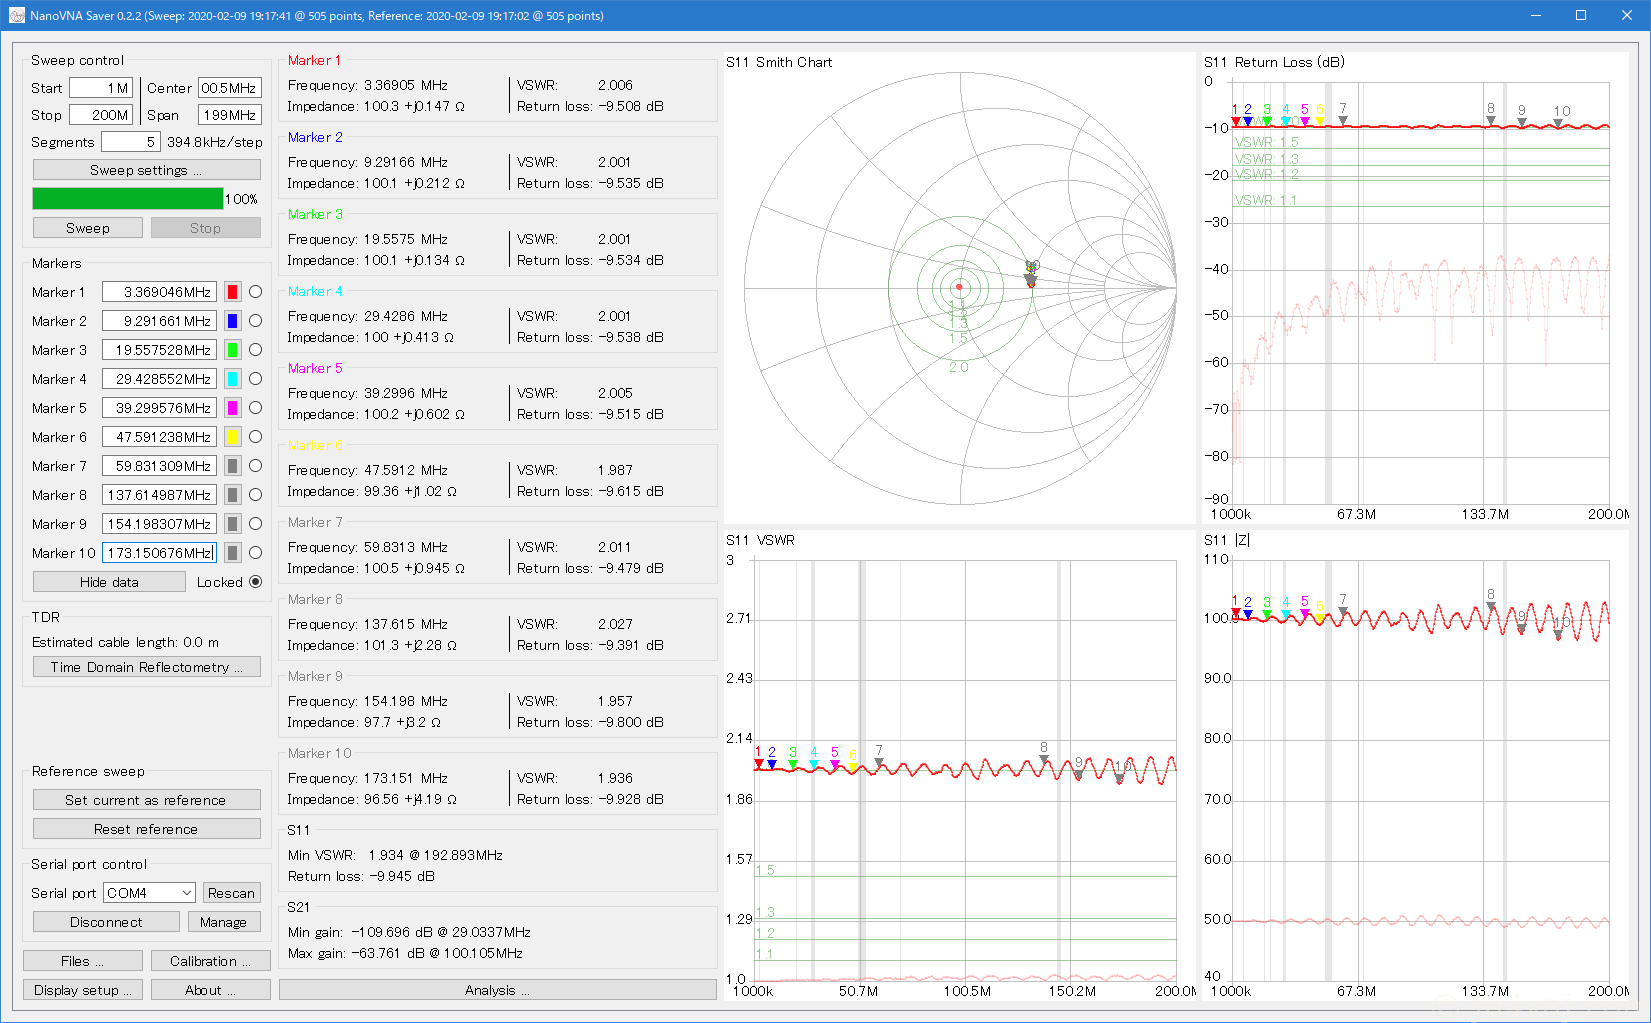The width and height of the screenshot is (1651, 1023).
Task: Open Marker 5 magenta color picker
Action: [232, 408]
